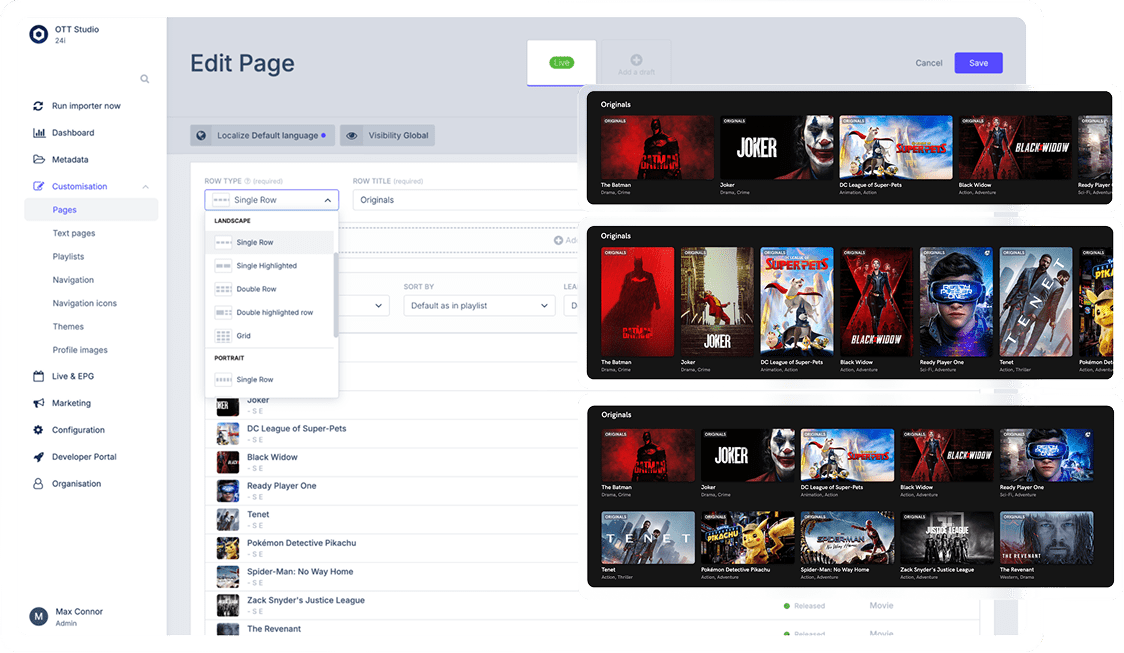Click the Organisation person icon

pyautogui.click(x=39, y=484)
